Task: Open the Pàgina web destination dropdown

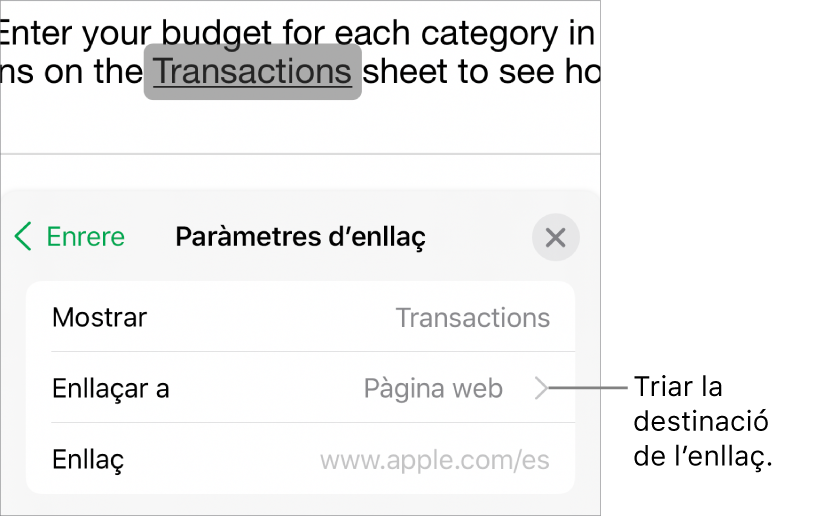Action: tap(433, 388)
